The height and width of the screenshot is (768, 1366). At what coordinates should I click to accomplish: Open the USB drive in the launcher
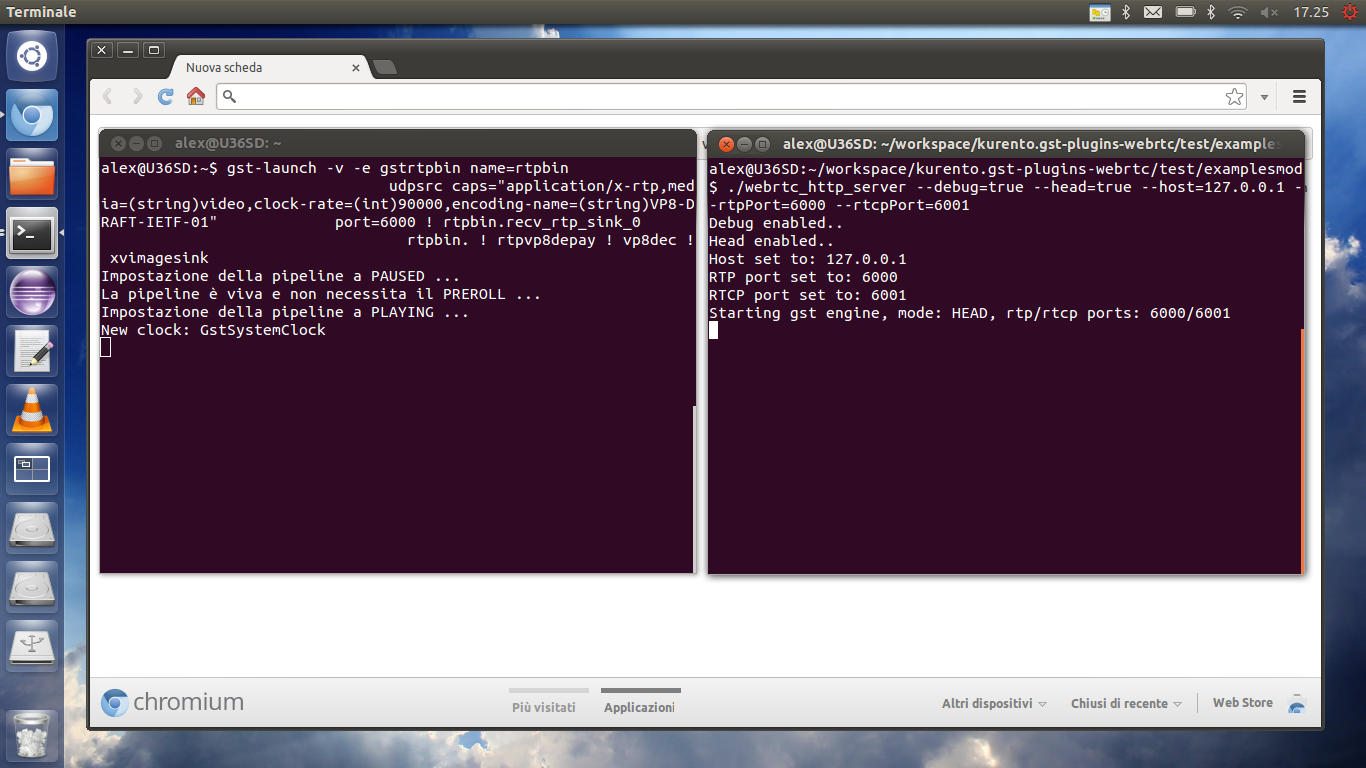(x=32, y=646)
